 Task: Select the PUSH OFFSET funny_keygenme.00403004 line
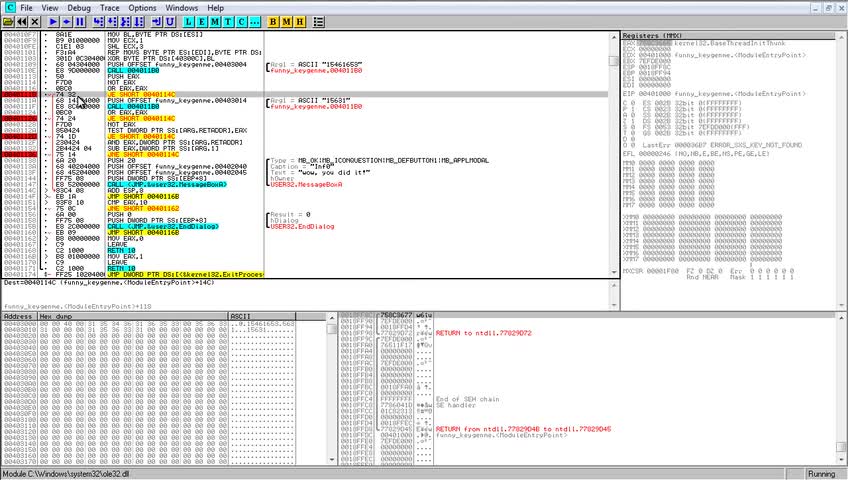point(177,64)
